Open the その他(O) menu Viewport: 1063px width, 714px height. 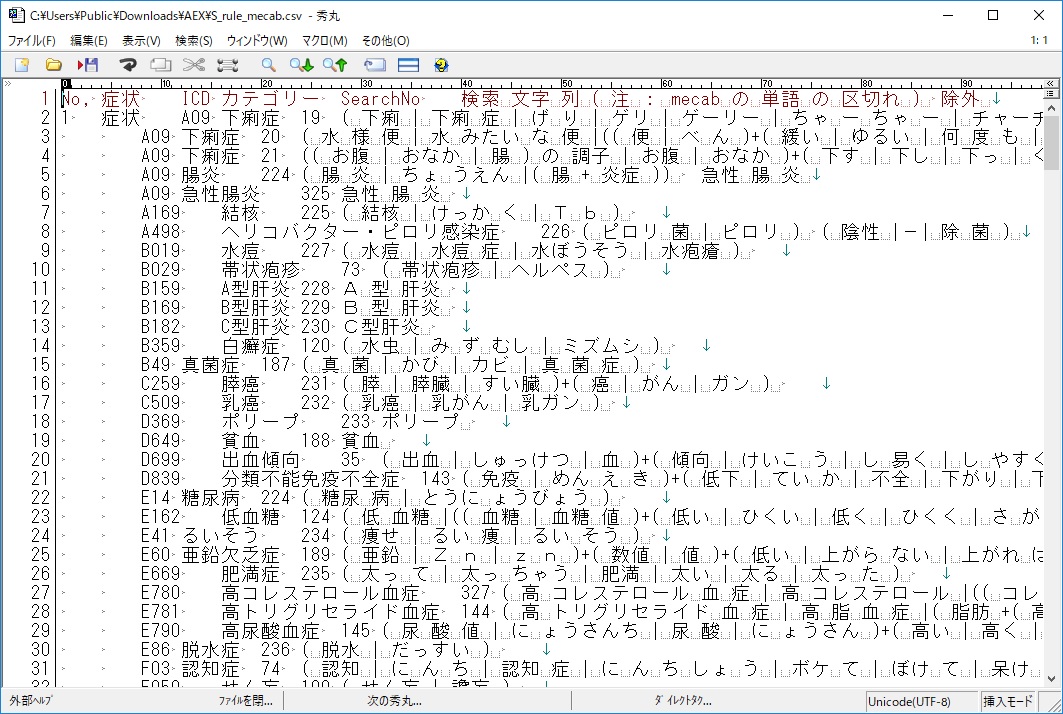[386, 41]
